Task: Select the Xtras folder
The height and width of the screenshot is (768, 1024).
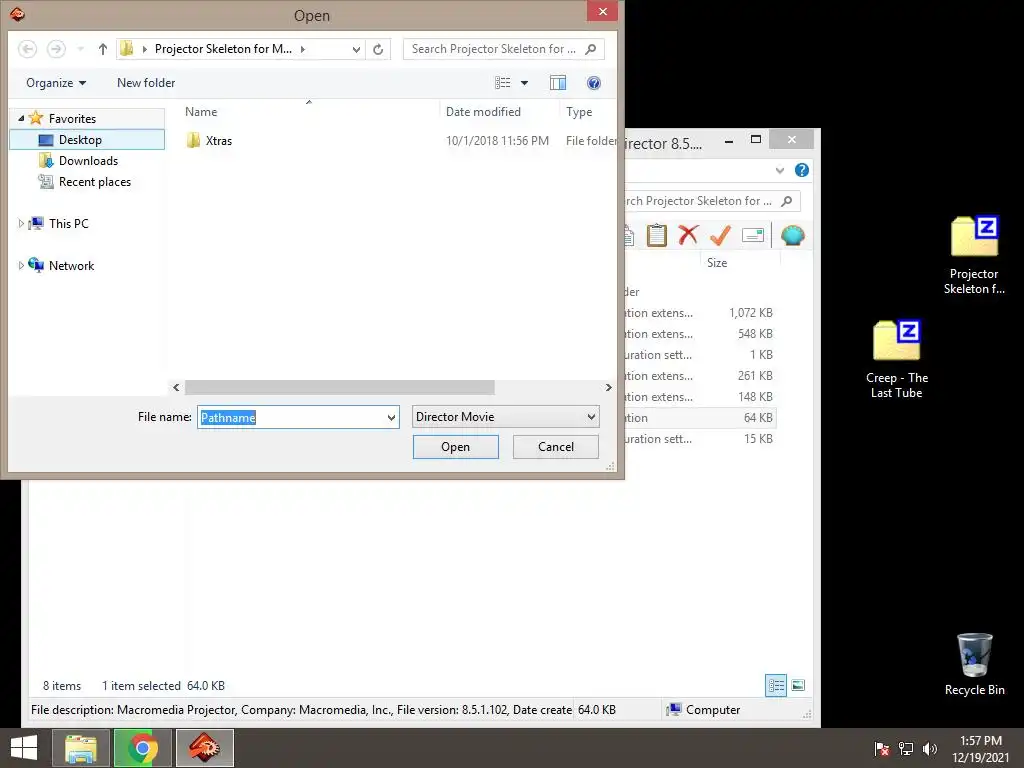Action: pyautogui.click(x=219, y=140)
